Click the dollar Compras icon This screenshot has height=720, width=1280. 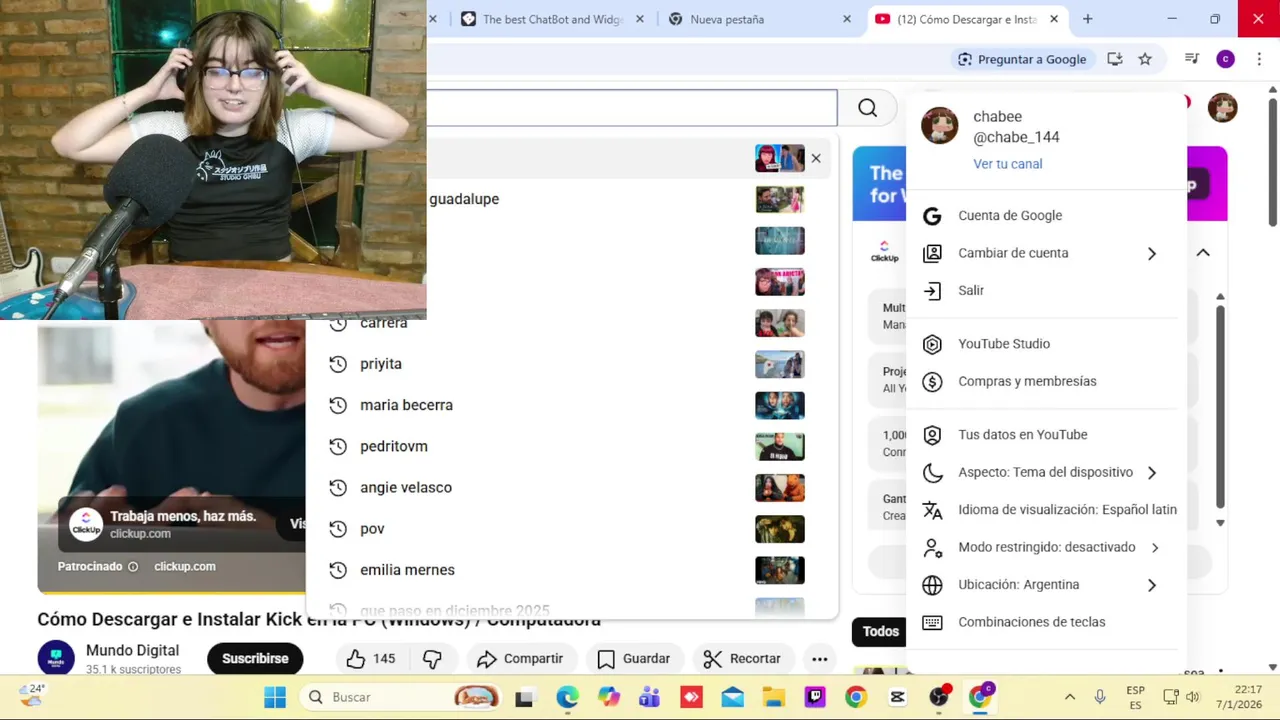932,382
